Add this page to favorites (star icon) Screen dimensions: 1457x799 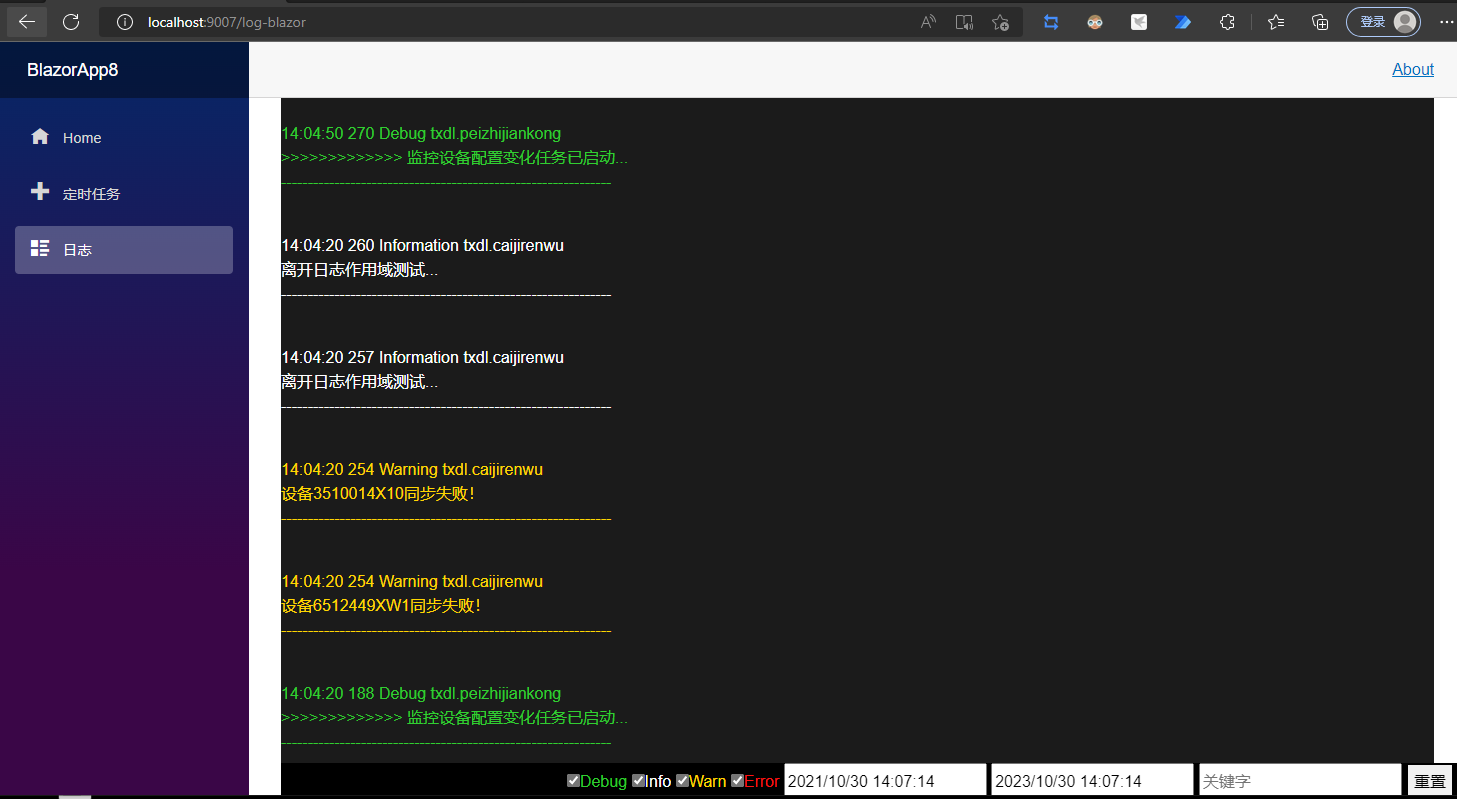[1000, 22]
